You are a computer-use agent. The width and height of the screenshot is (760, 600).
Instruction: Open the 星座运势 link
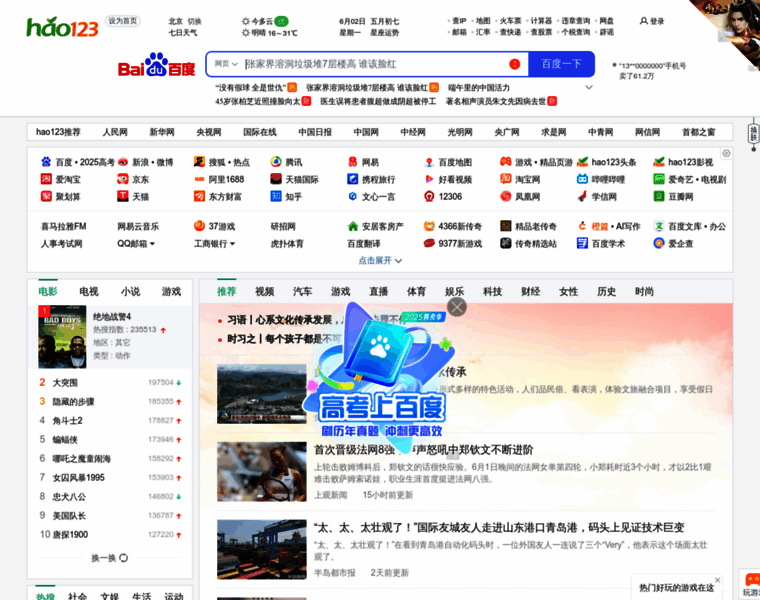click(384, 32)
